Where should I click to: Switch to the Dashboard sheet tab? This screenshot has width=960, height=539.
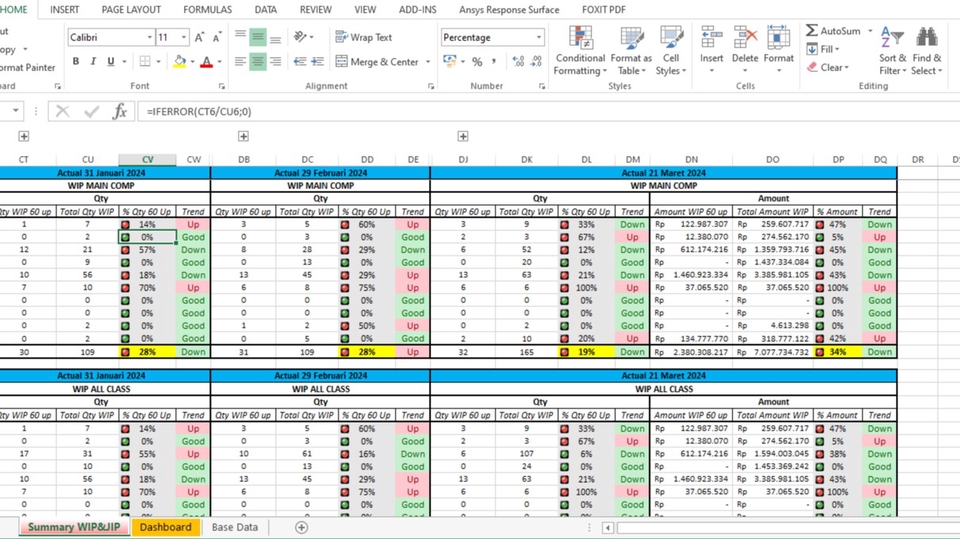click(165, 527)
